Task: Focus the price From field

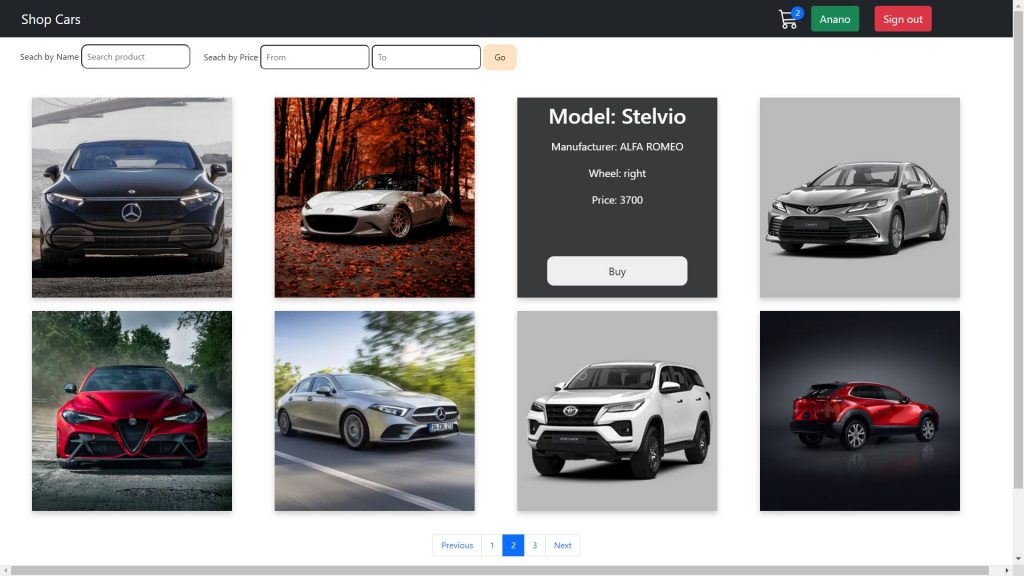Action: (315, 57)
